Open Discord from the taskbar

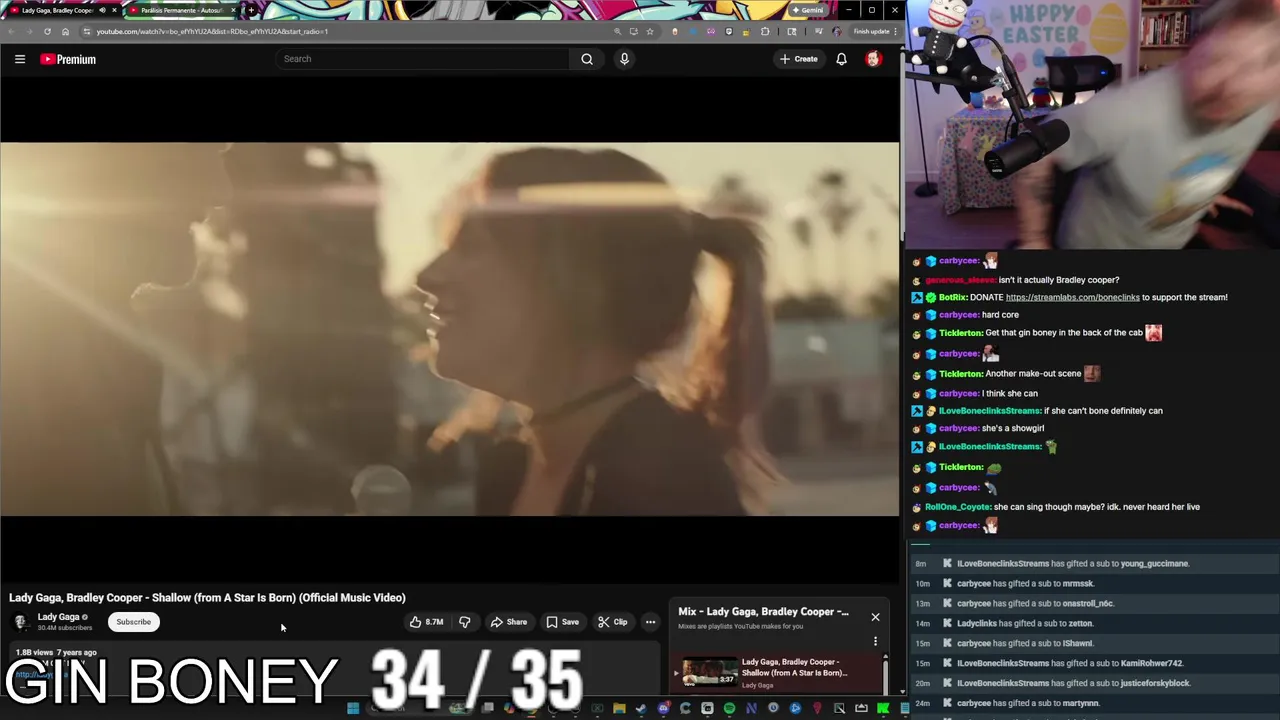point(664,708)
